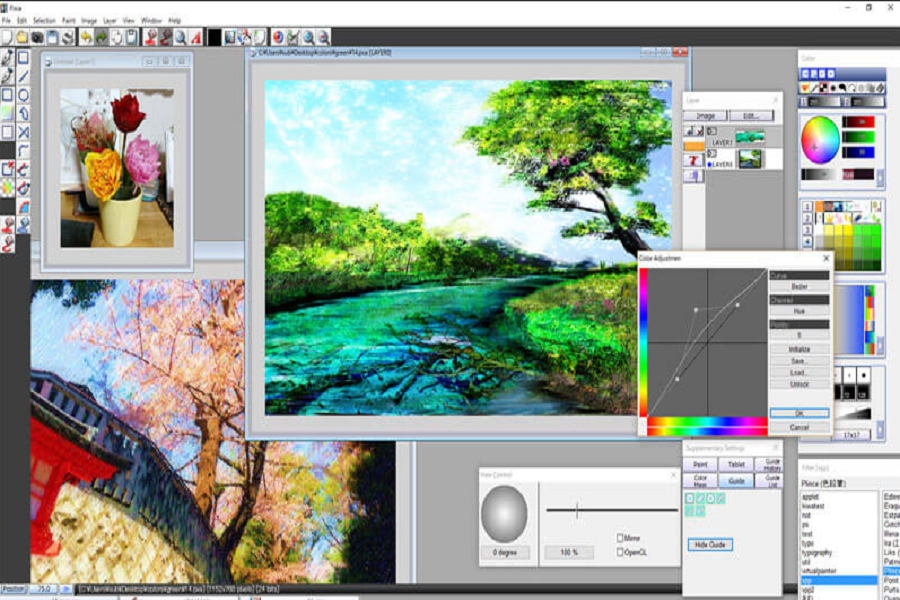The width and height of the screenshot is (900, 600).
Task: Adjust the blue channel slider
Action: point(858,152)
